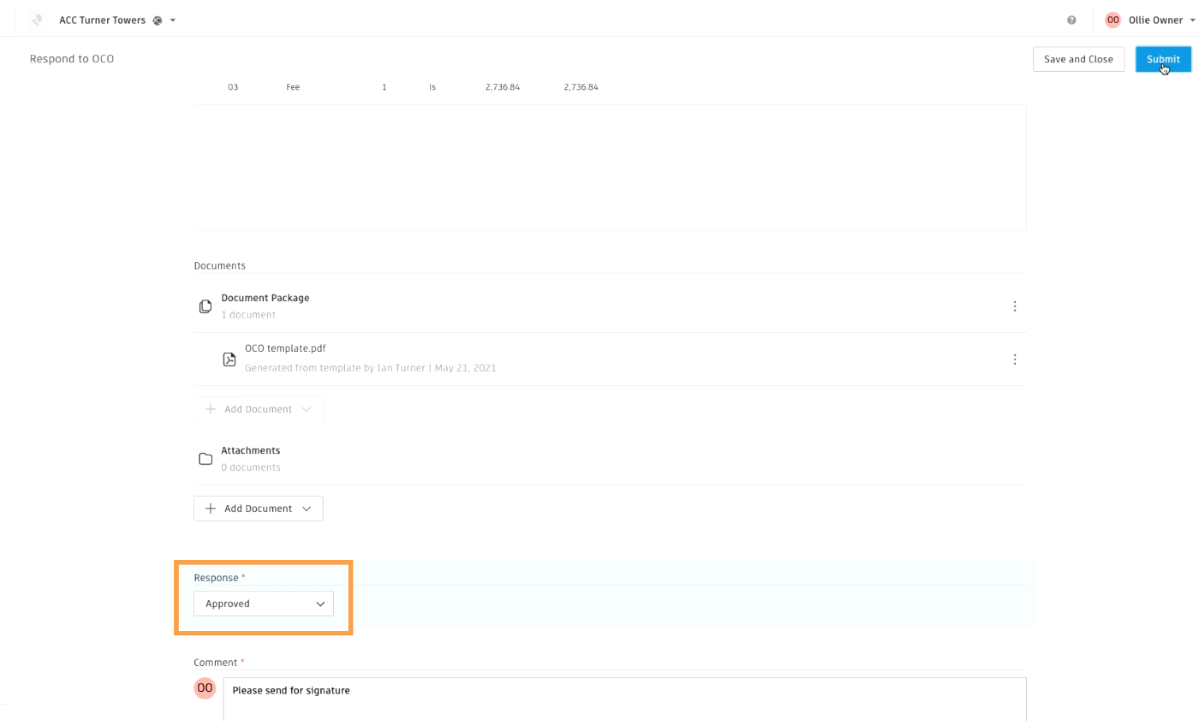Open Document Package more options menu
This screenshot has width=1200, height=721.
tap(1015, 306)
